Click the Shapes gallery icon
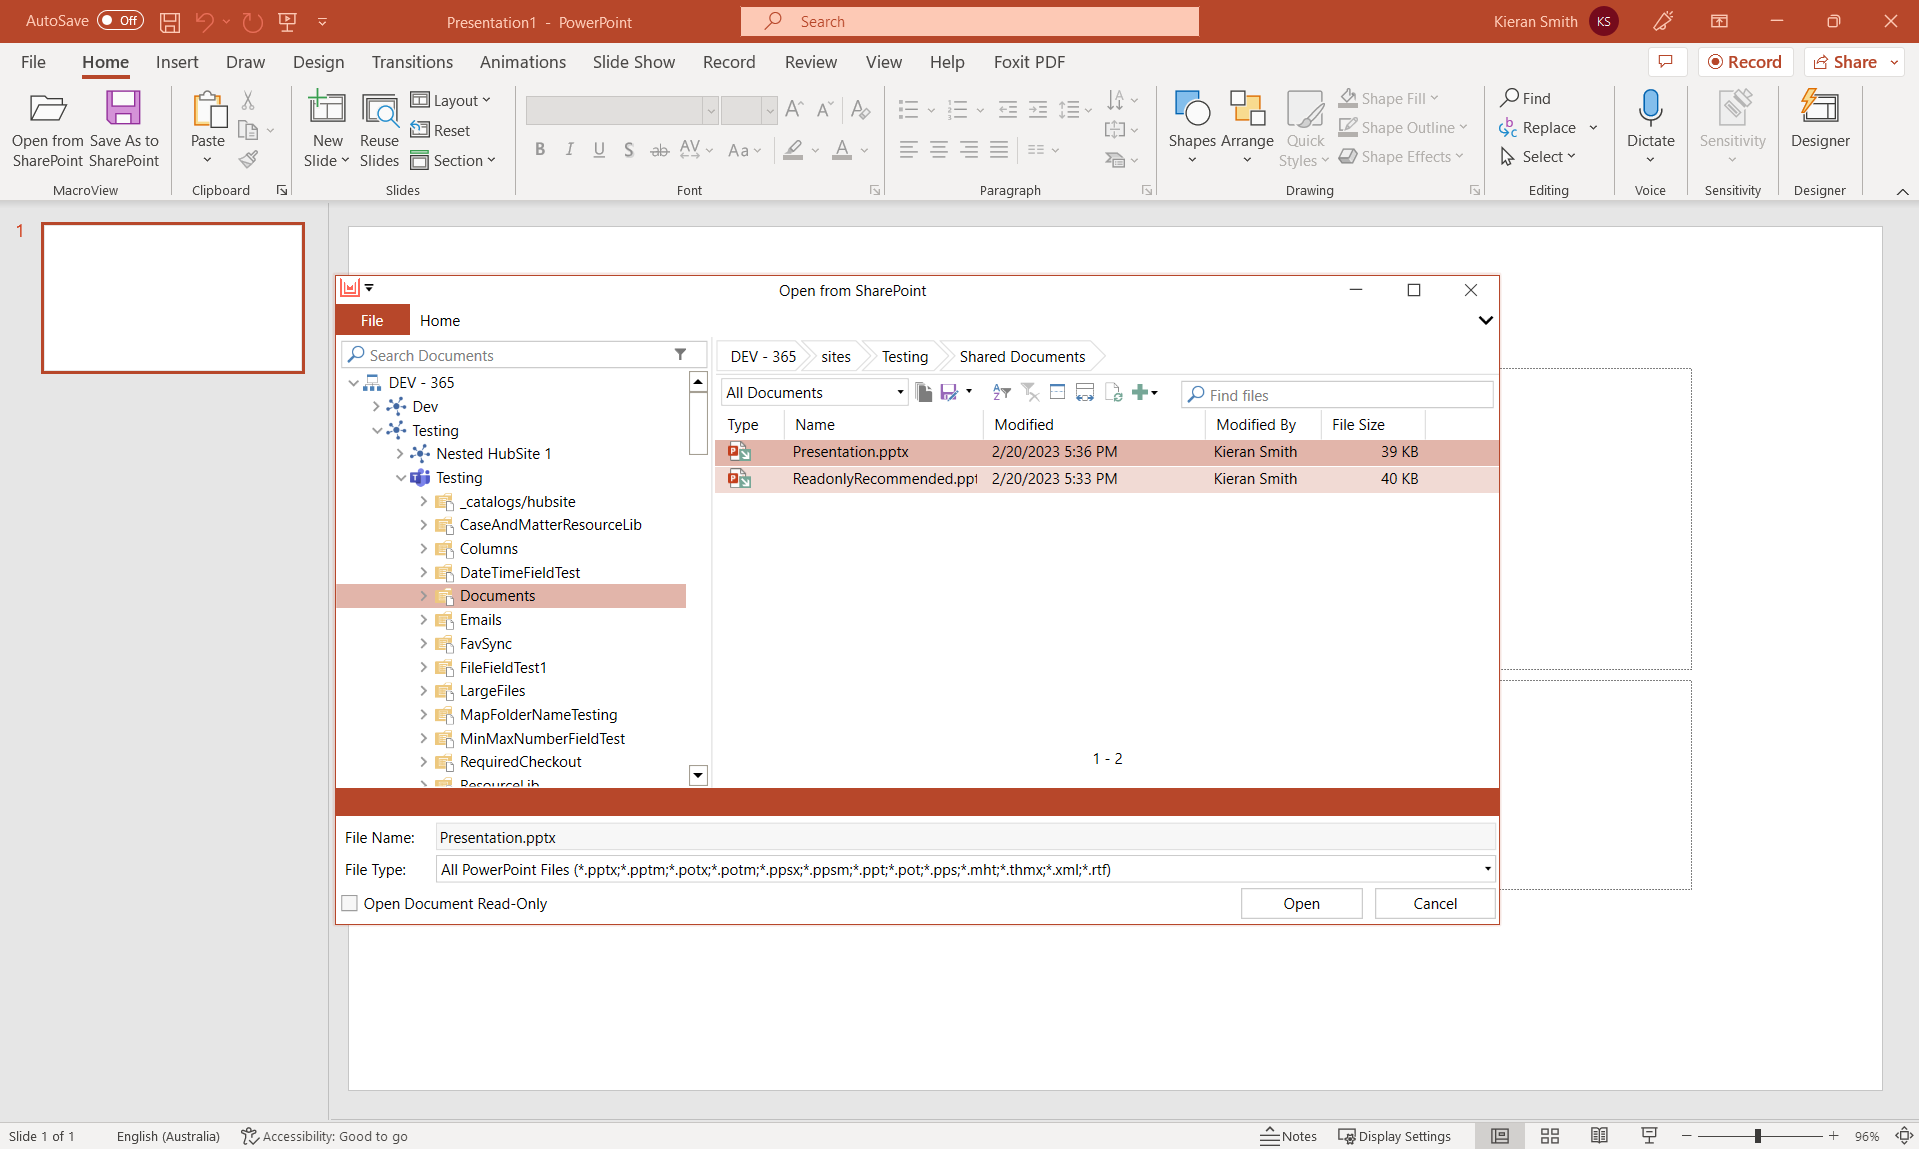The height and width of the screenshot is (1149, 1919). coord(1192,108)
